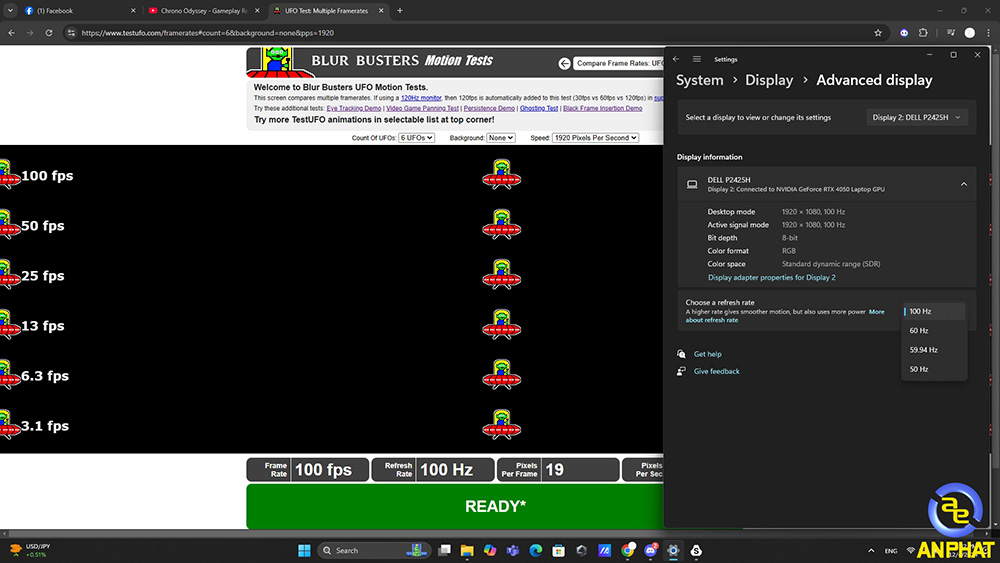
Task: Close the Facebook tab
Action: [x=133, y=10]
